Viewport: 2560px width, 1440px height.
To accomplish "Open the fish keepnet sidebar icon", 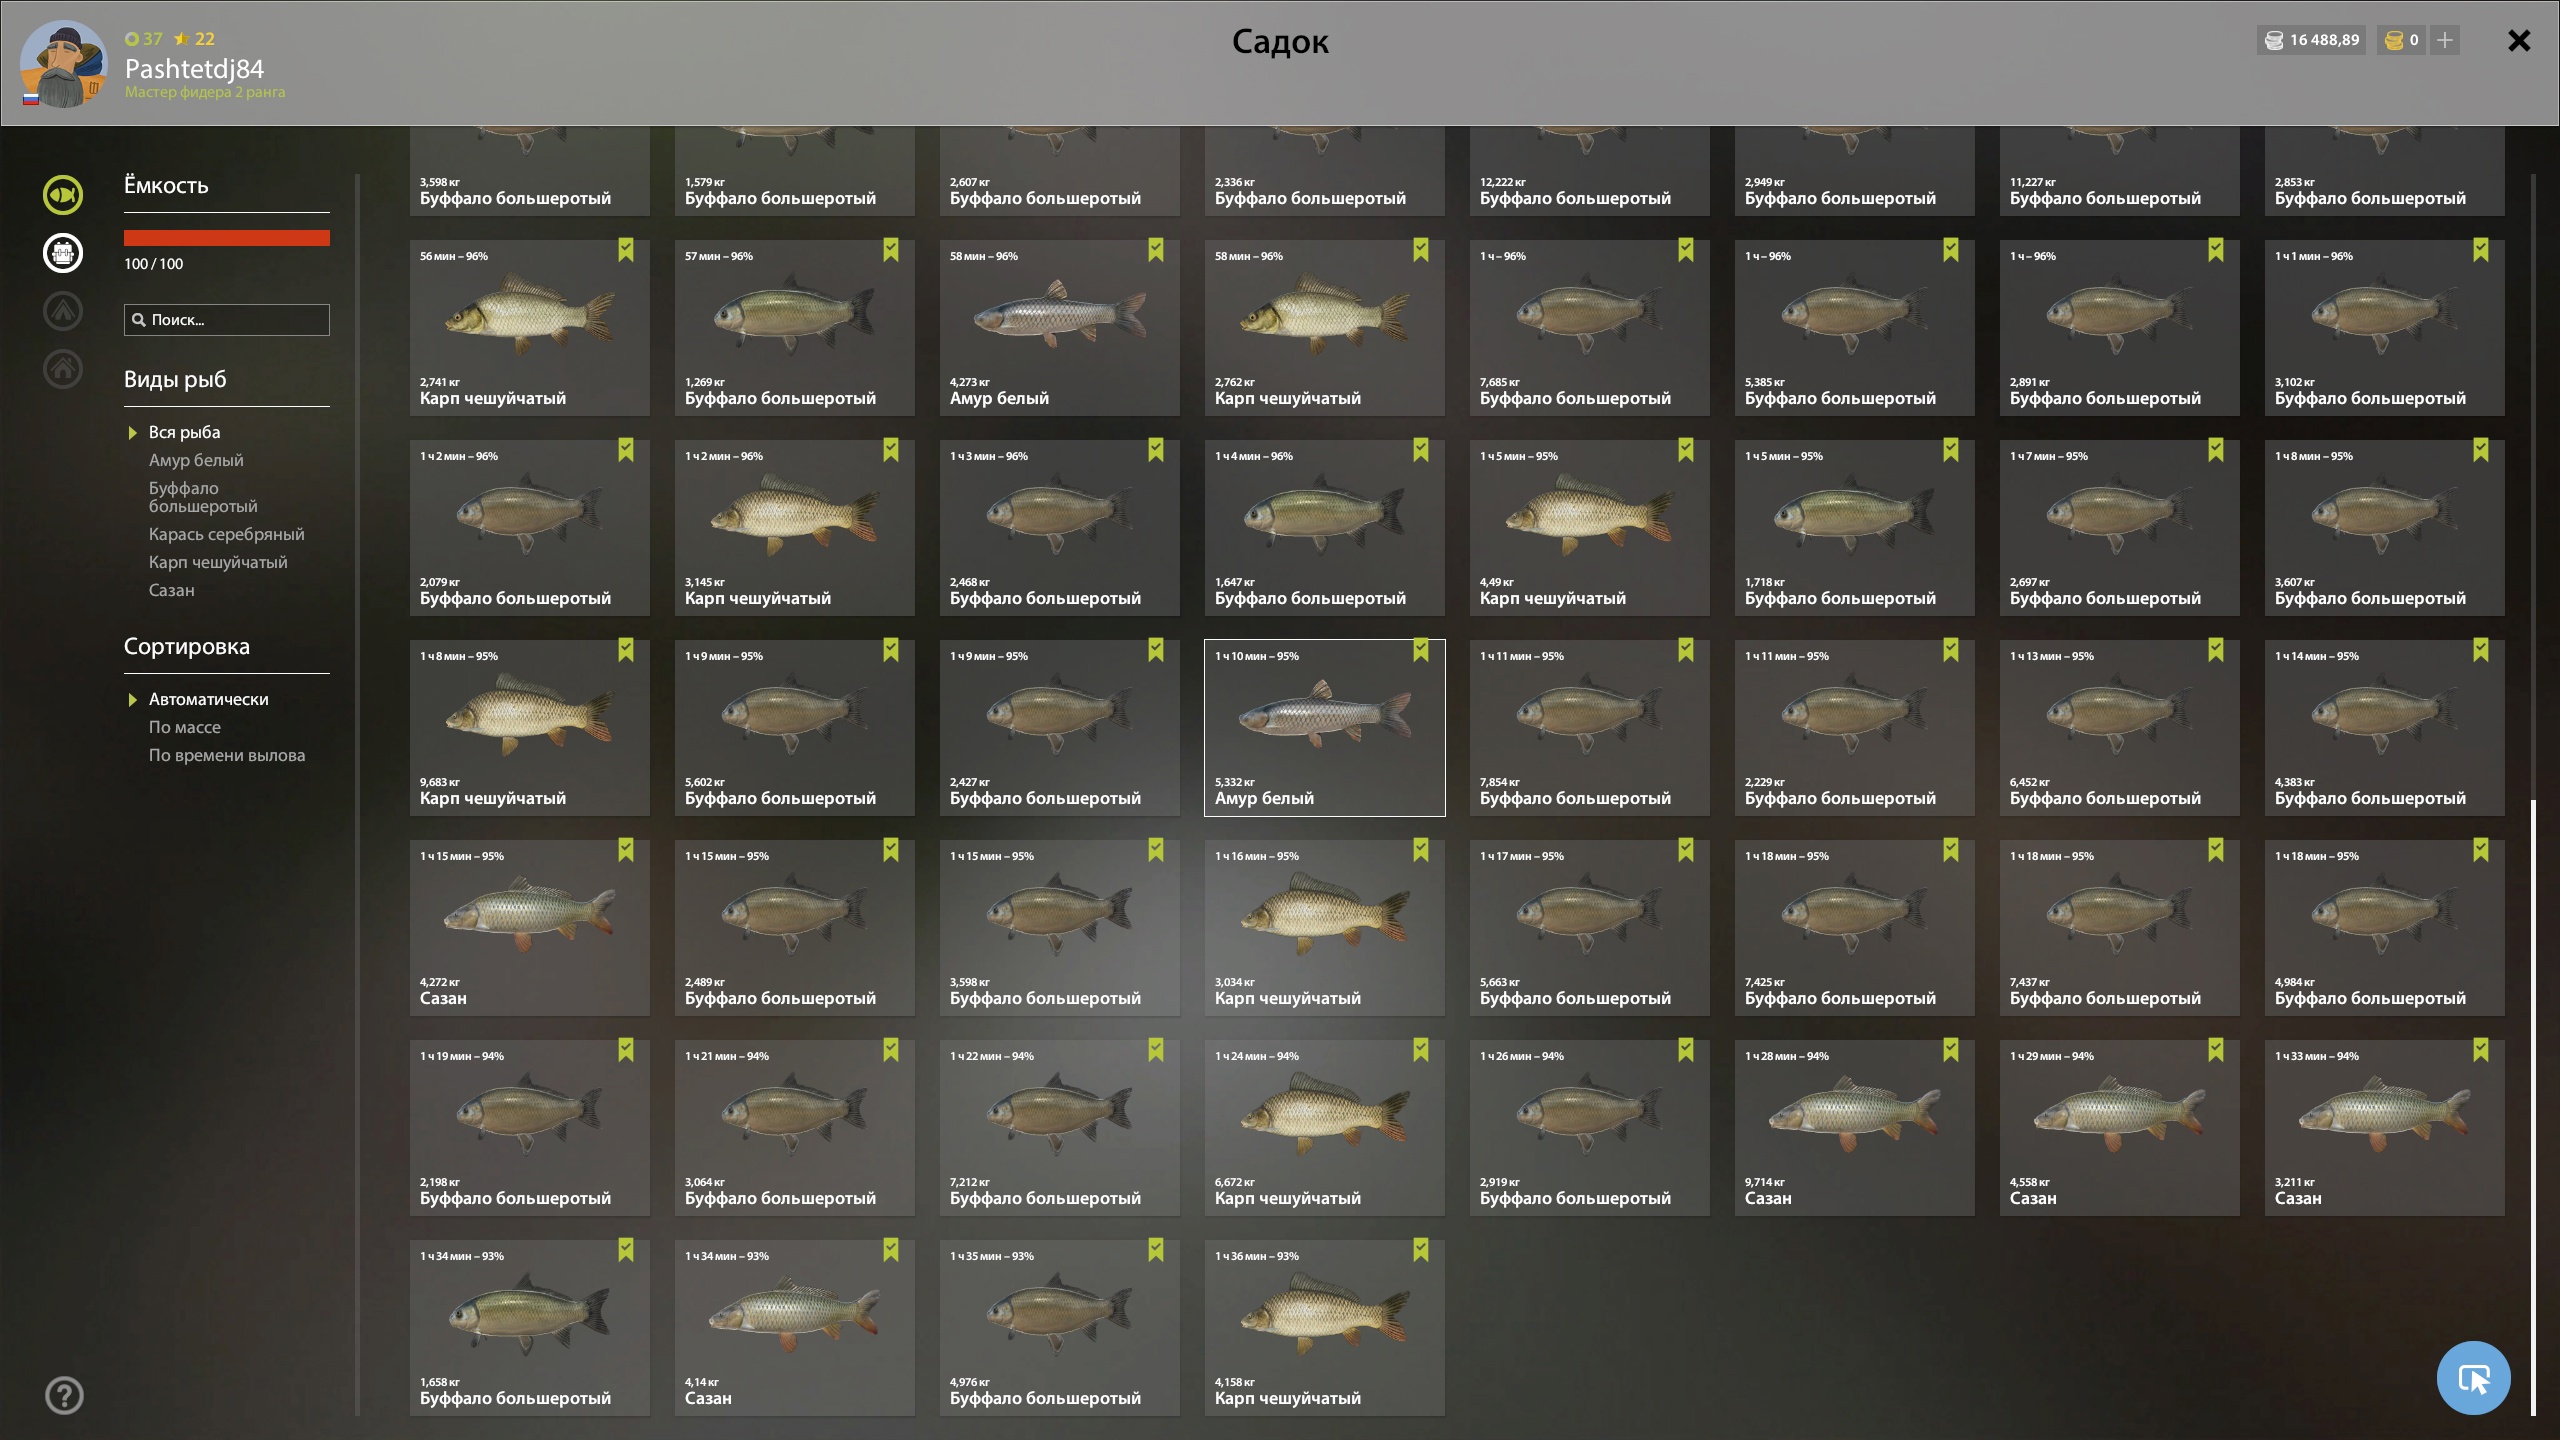I will [x=63, y=194].
